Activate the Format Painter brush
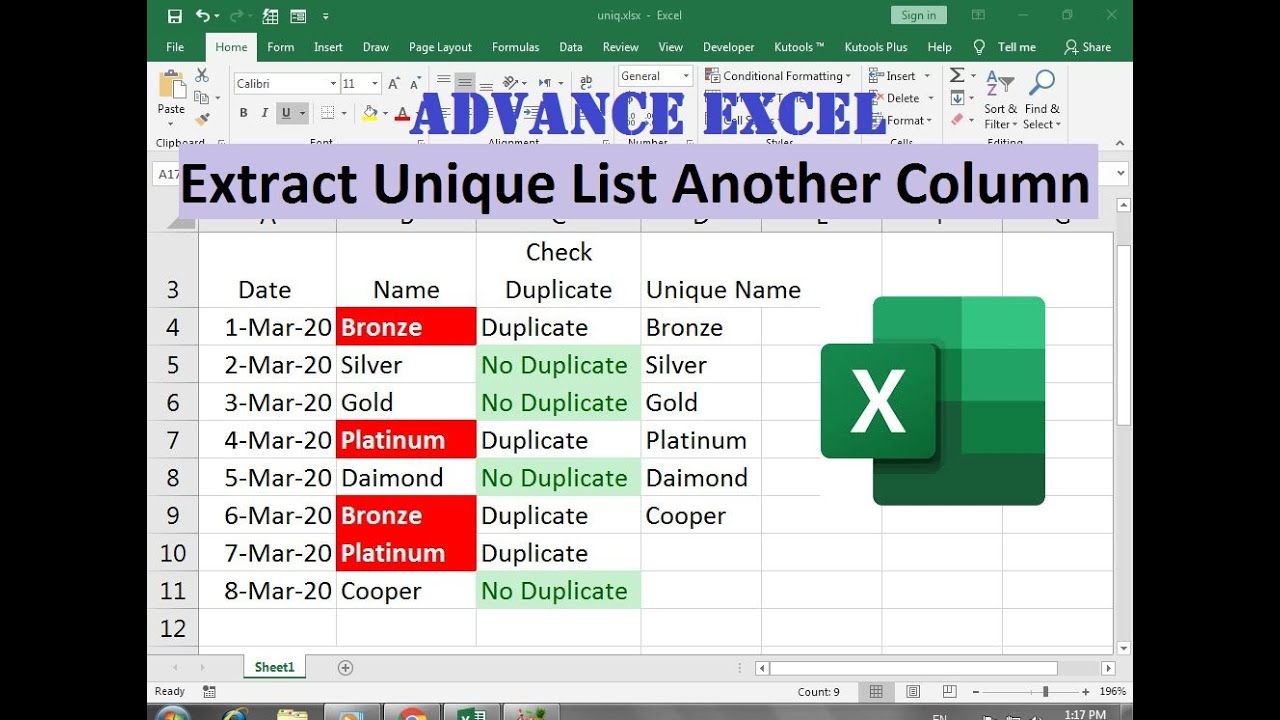 [x=202, y=119]
